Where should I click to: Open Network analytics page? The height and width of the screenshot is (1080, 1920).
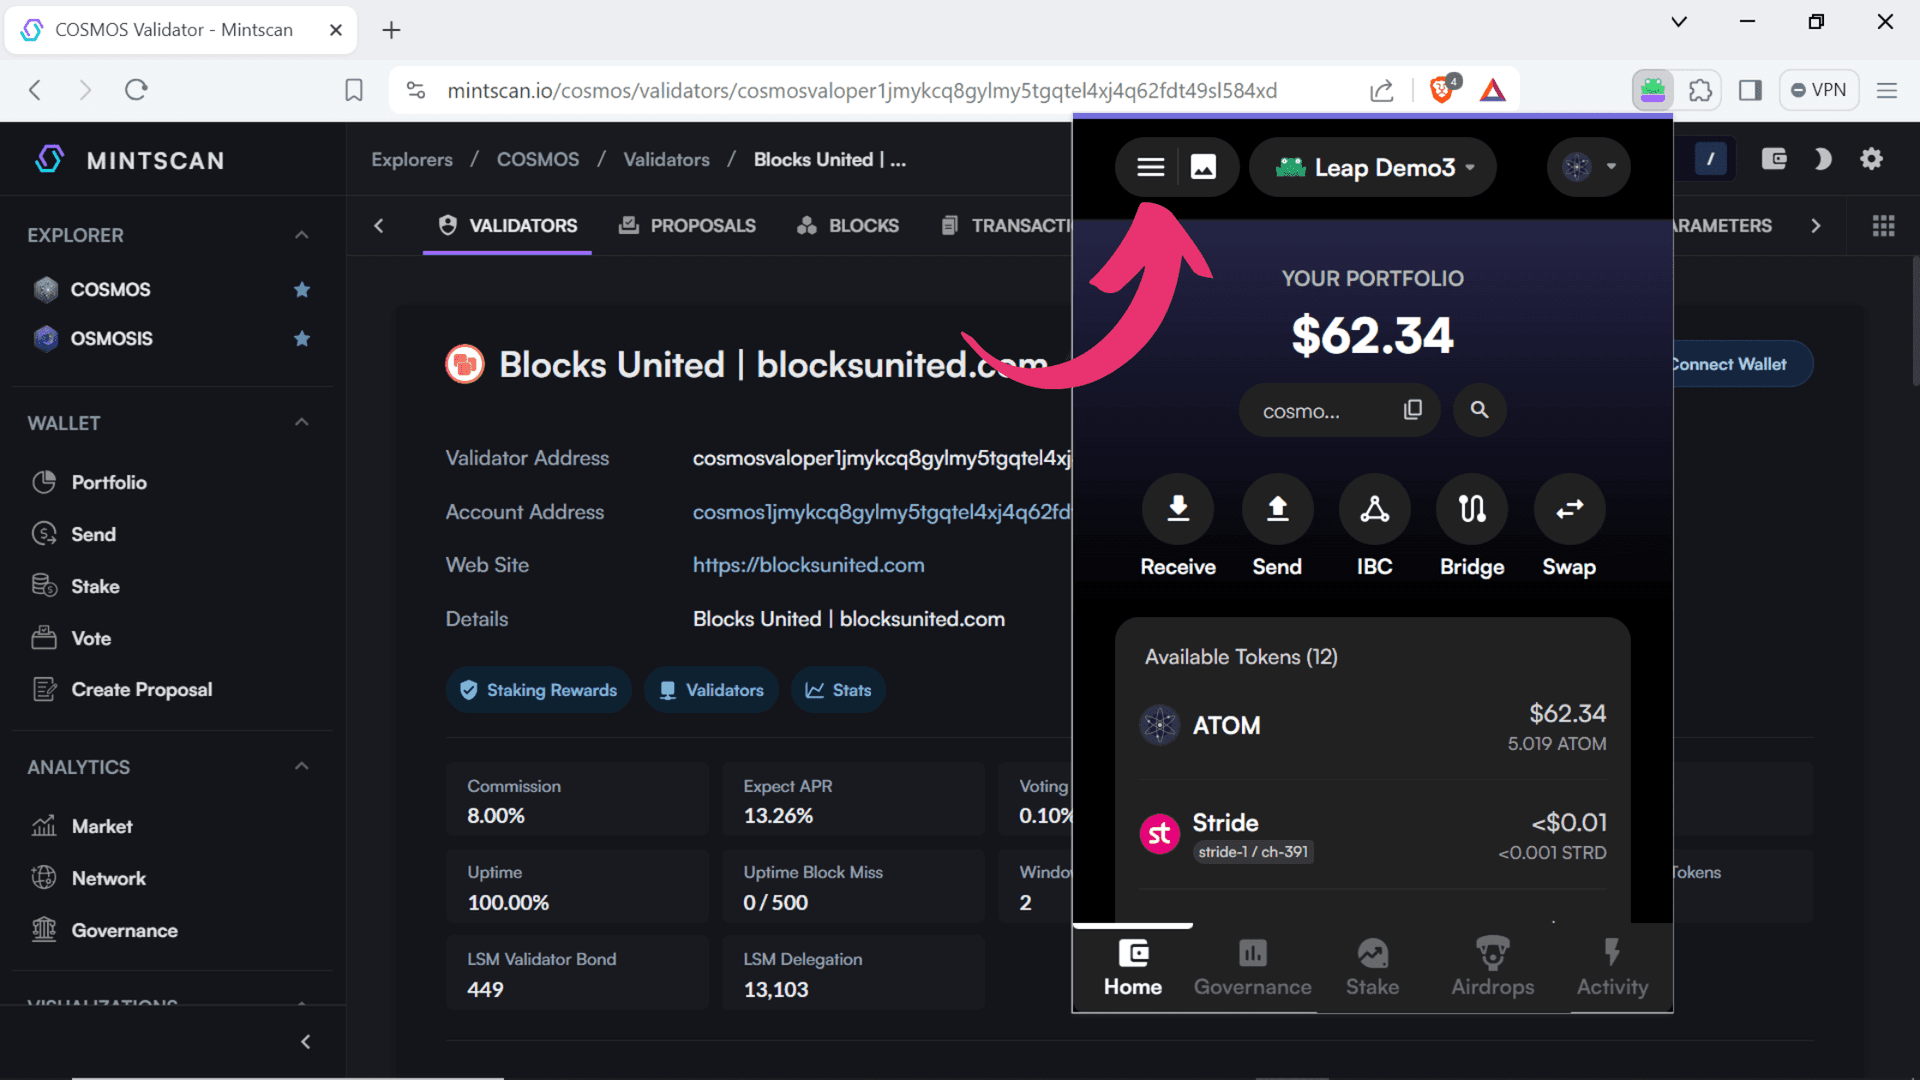point(108,878)
